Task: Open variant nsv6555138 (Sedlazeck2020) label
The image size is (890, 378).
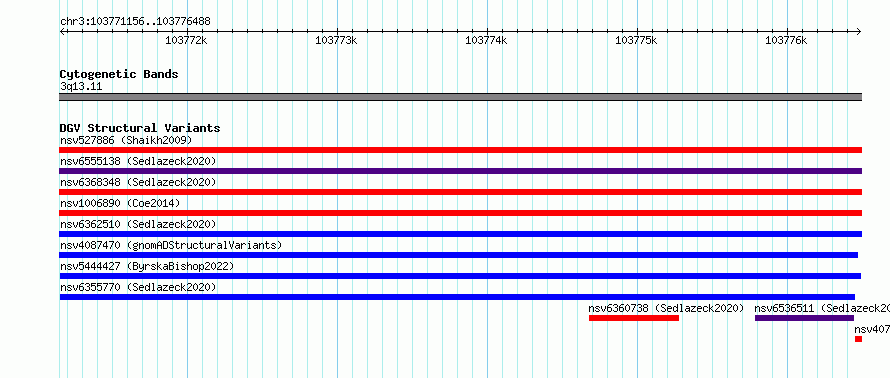Action: 138,161
